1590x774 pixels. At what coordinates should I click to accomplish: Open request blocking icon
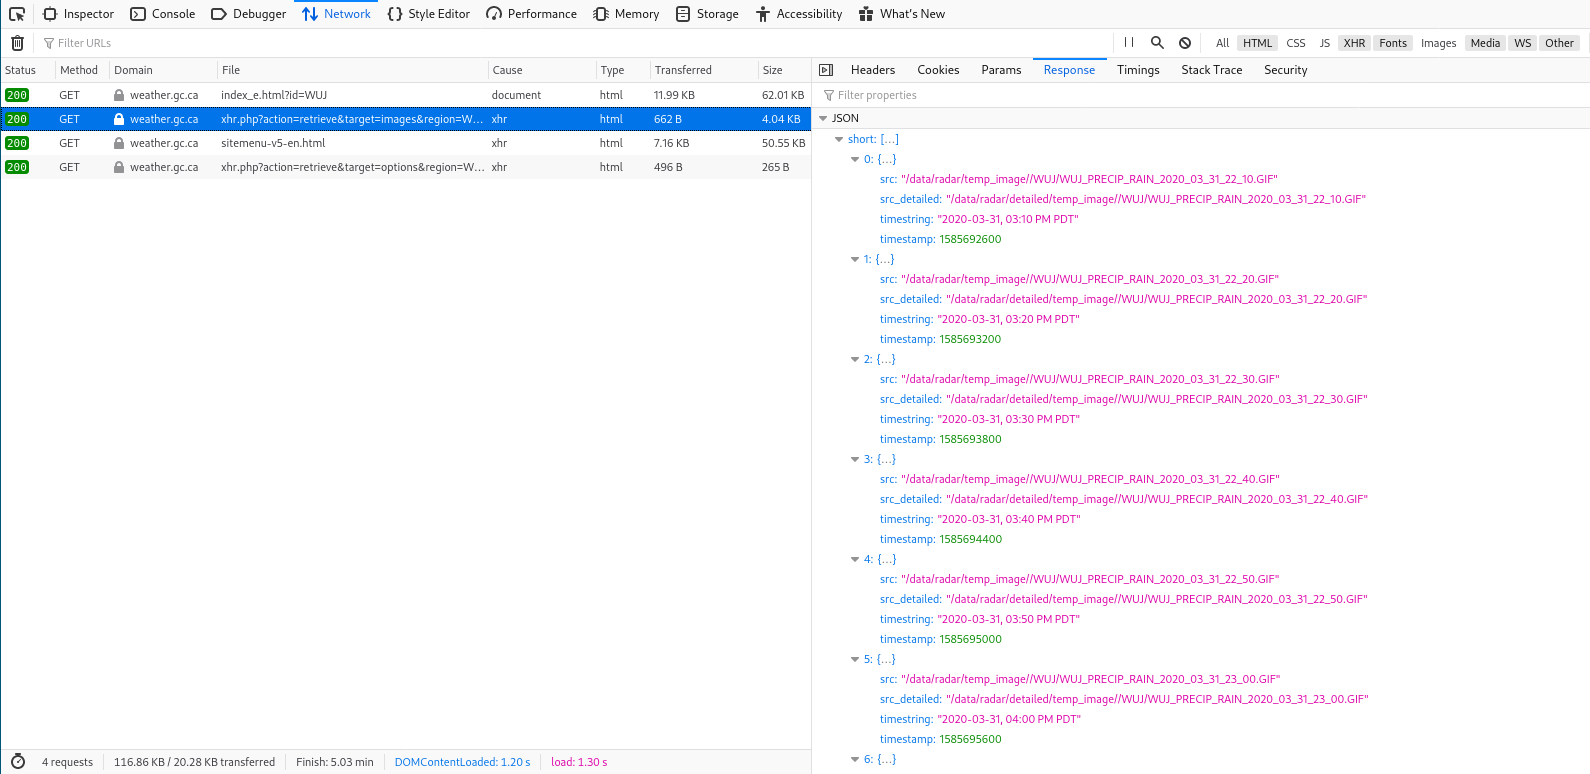coord(1185,43)
